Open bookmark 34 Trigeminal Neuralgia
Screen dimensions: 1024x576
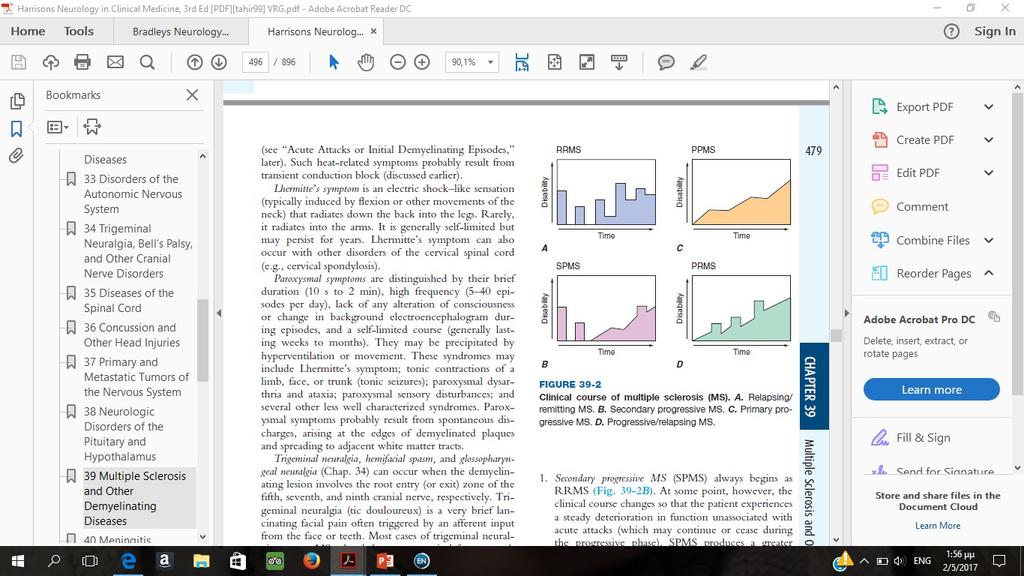(x=137, y=251)
